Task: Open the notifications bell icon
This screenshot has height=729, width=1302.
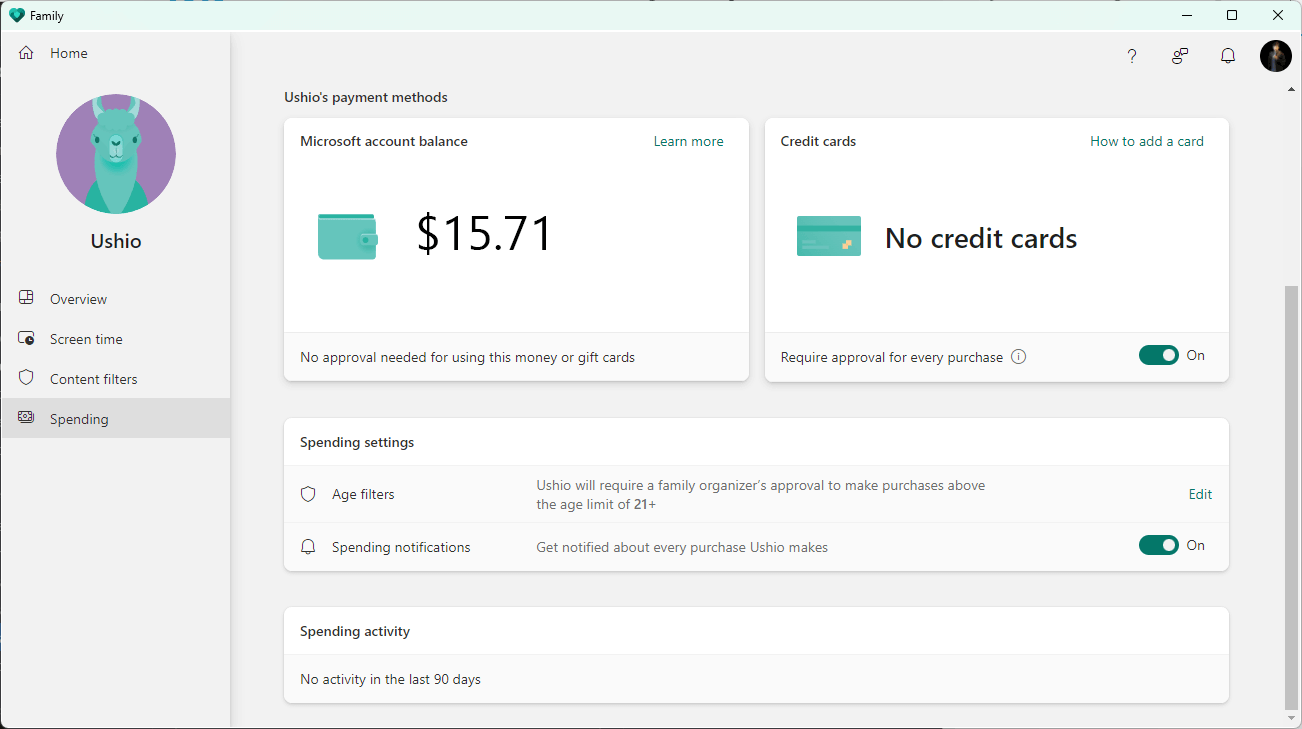Action: click(1228, 56)
